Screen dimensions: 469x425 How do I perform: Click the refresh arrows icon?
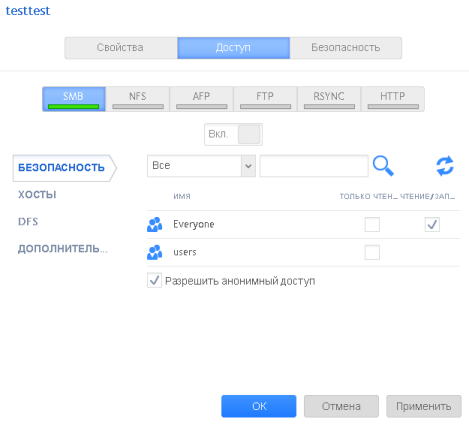tap(445, 166)
